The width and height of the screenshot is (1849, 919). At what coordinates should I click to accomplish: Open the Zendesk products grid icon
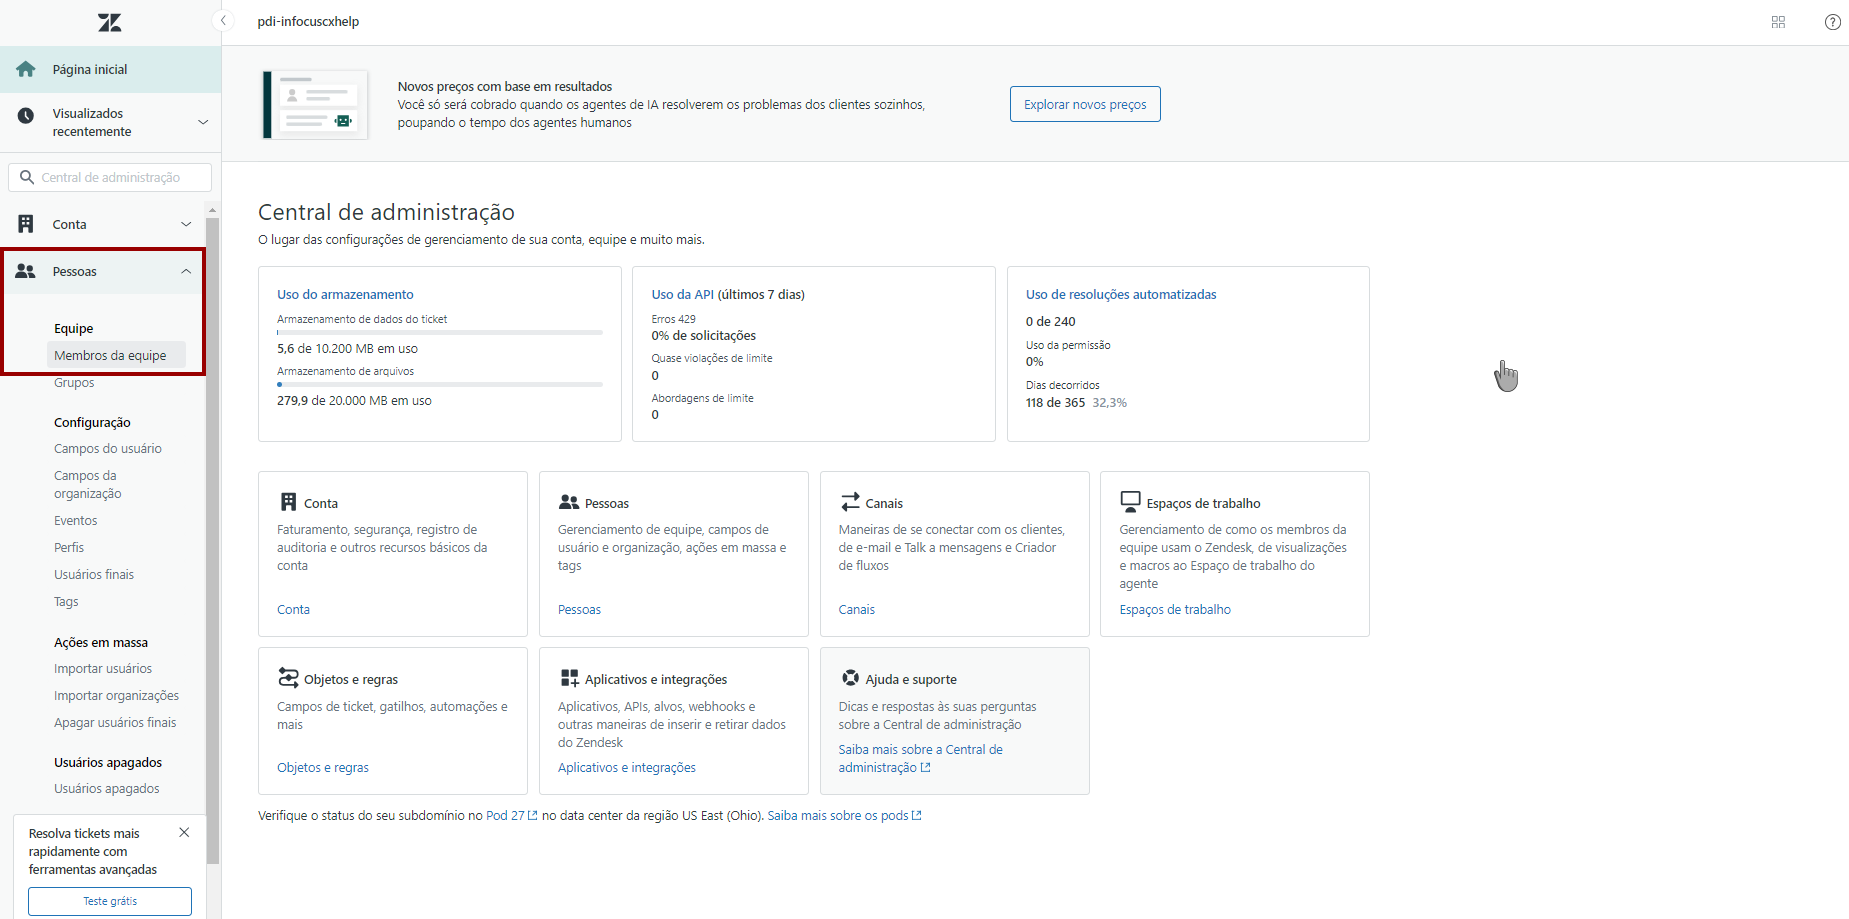pyautogui.click(x=1778, y=22)
